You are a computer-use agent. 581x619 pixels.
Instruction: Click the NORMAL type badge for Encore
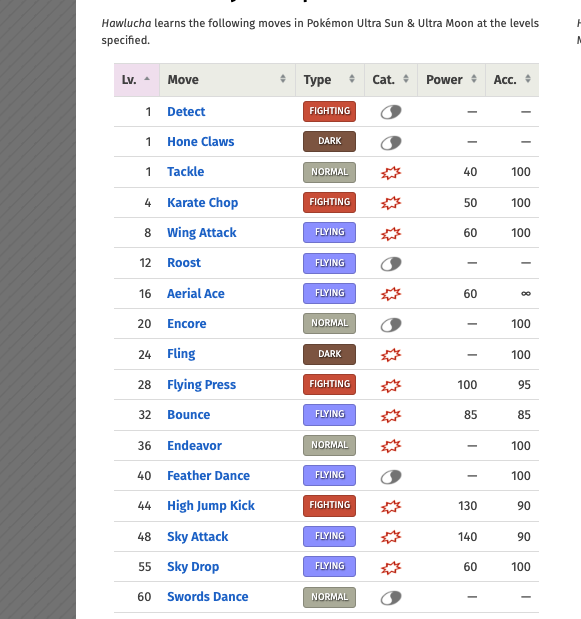(329, 323)
